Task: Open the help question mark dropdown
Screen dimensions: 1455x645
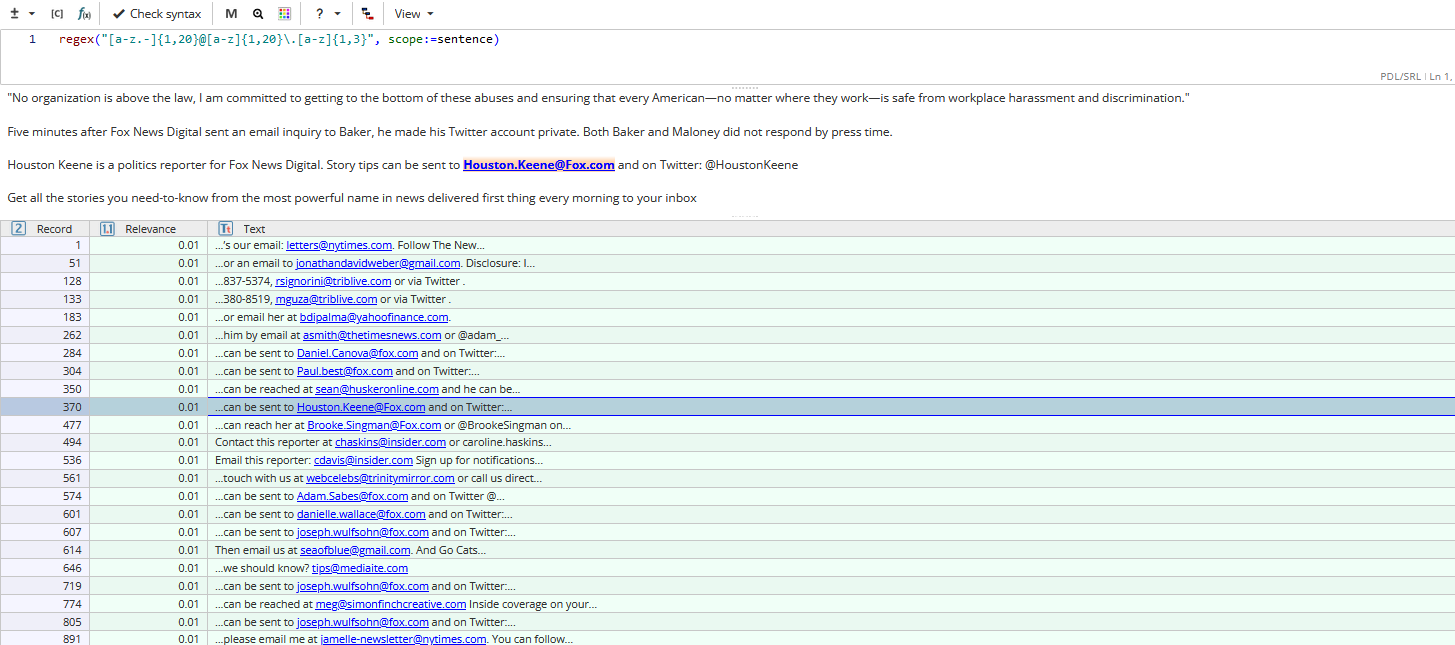Action: pos(326,13)
